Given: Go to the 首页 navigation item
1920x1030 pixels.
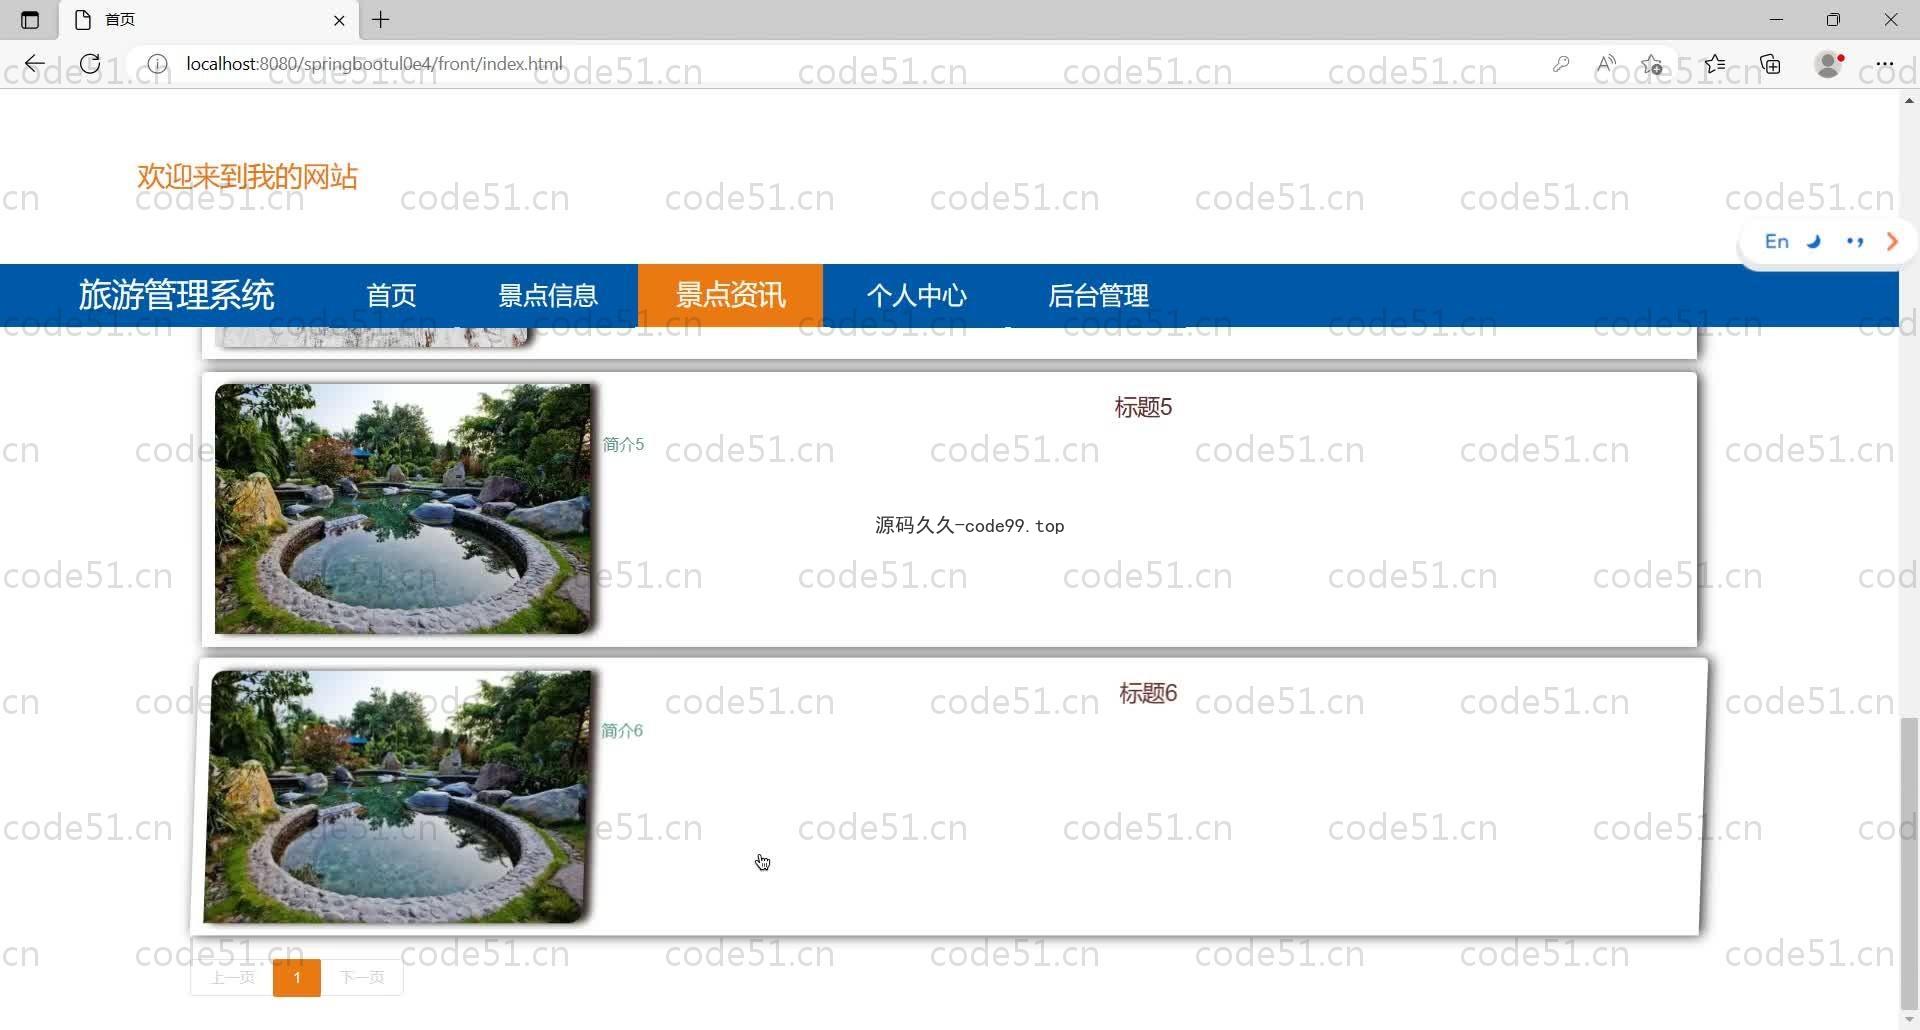Looking at the screenshot, I should pyautogui.click(x=391, y=296).
